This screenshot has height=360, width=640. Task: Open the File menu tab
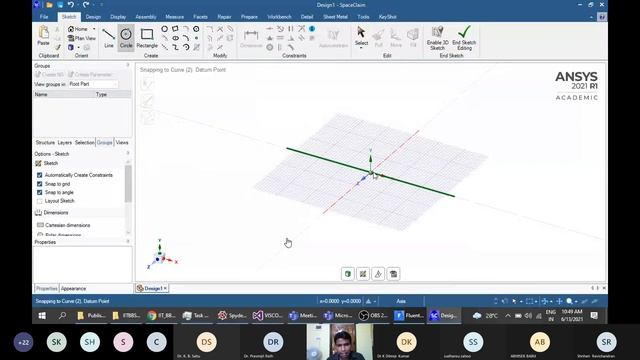[44, 17]
